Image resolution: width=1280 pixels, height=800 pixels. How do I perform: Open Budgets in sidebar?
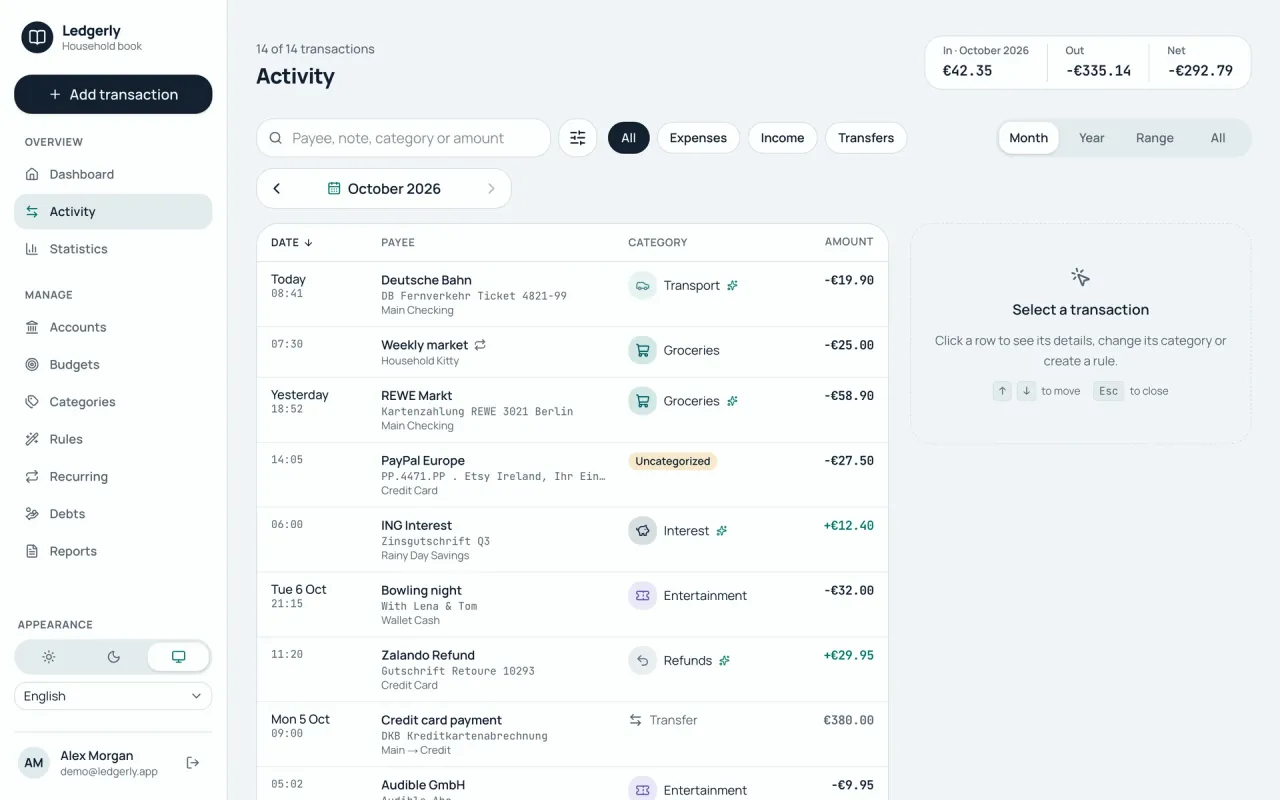click(113, 365)
